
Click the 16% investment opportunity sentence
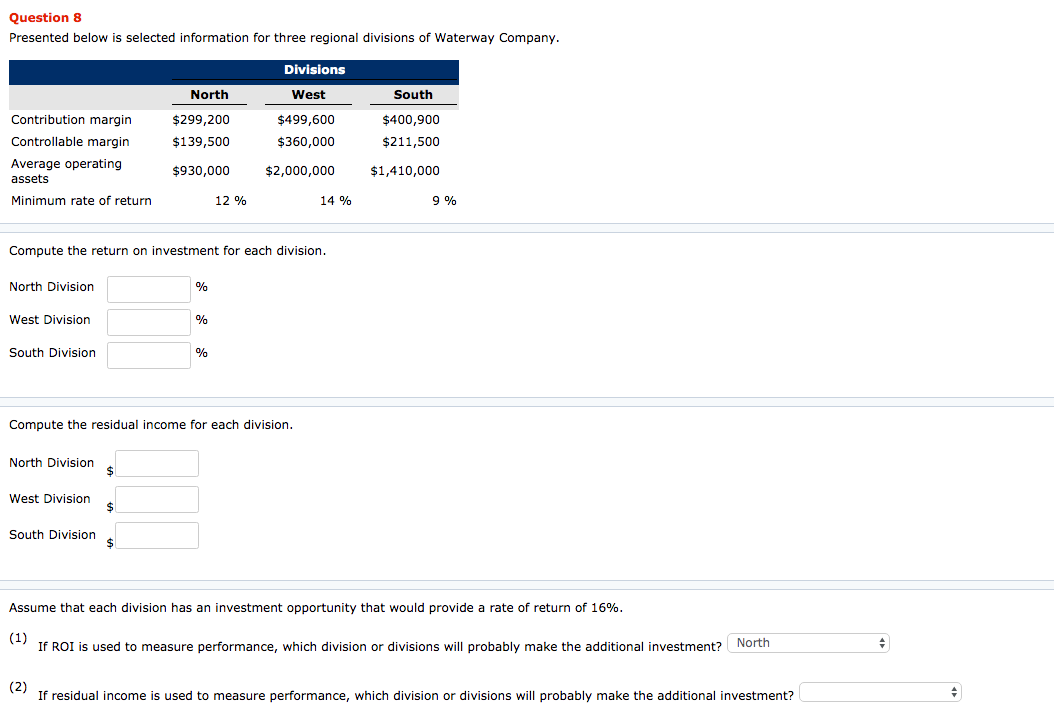[x=316, y=608]
